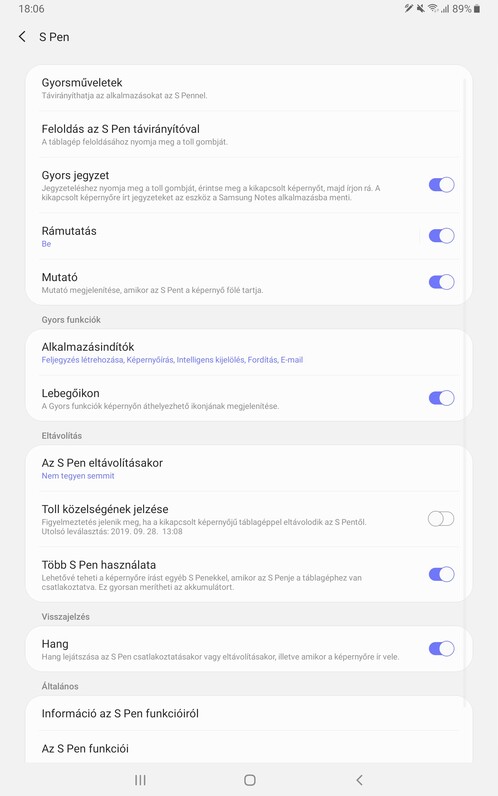Open the Alkalmazásindítók shortcuts list

coord(249,352)
